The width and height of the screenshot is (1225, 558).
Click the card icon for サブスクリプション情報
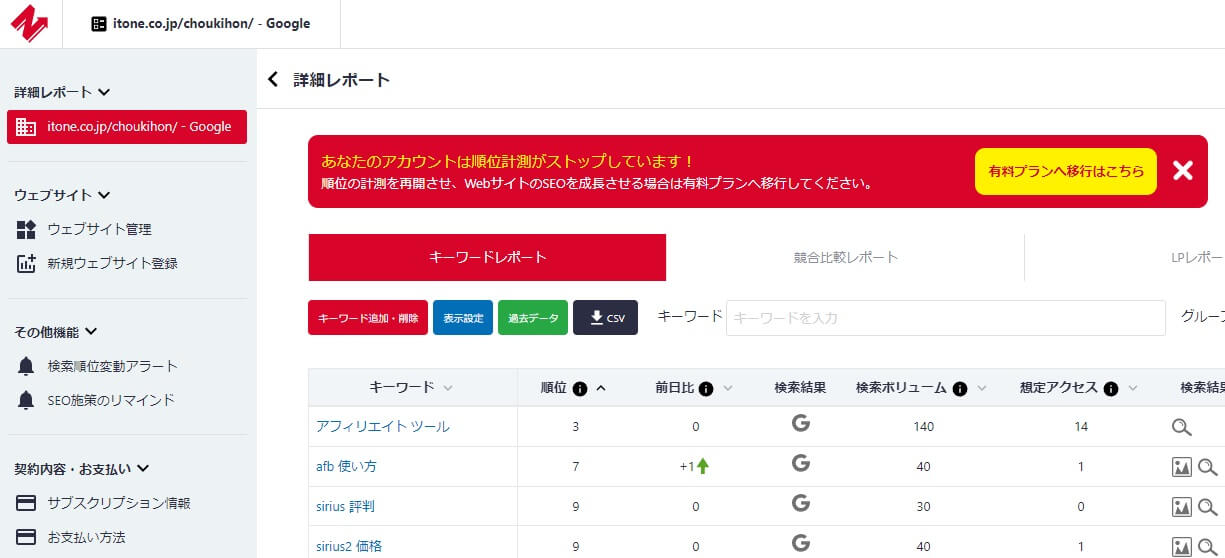[26, 503]
